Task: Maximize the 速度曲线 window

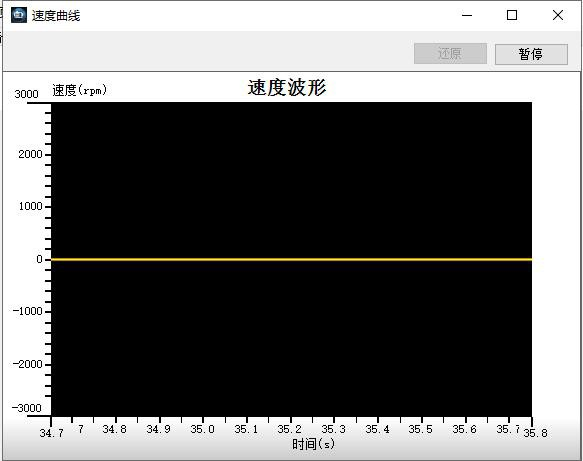Action: pos(512,15)
